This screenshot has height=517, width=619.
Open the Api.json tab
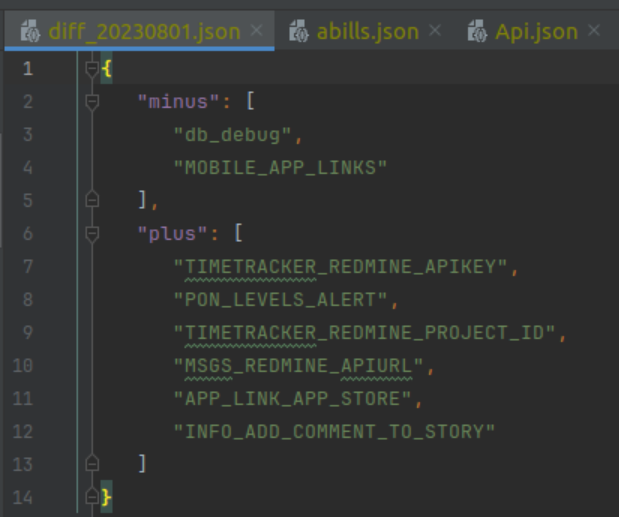tap(536, 31)
